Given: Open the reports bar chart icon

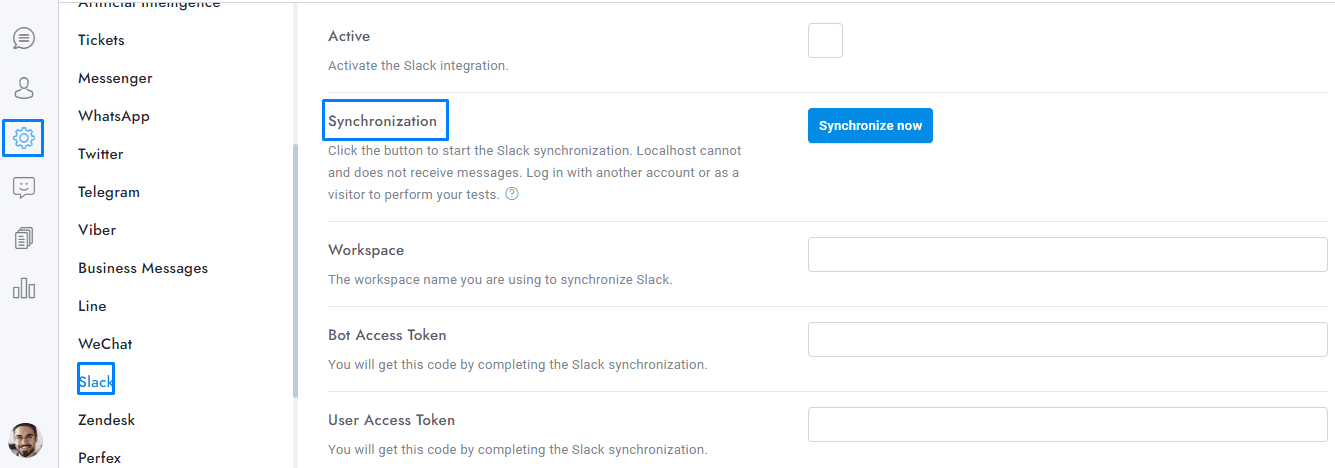Looking at the screenshot, I should click(x=24, y=288).
